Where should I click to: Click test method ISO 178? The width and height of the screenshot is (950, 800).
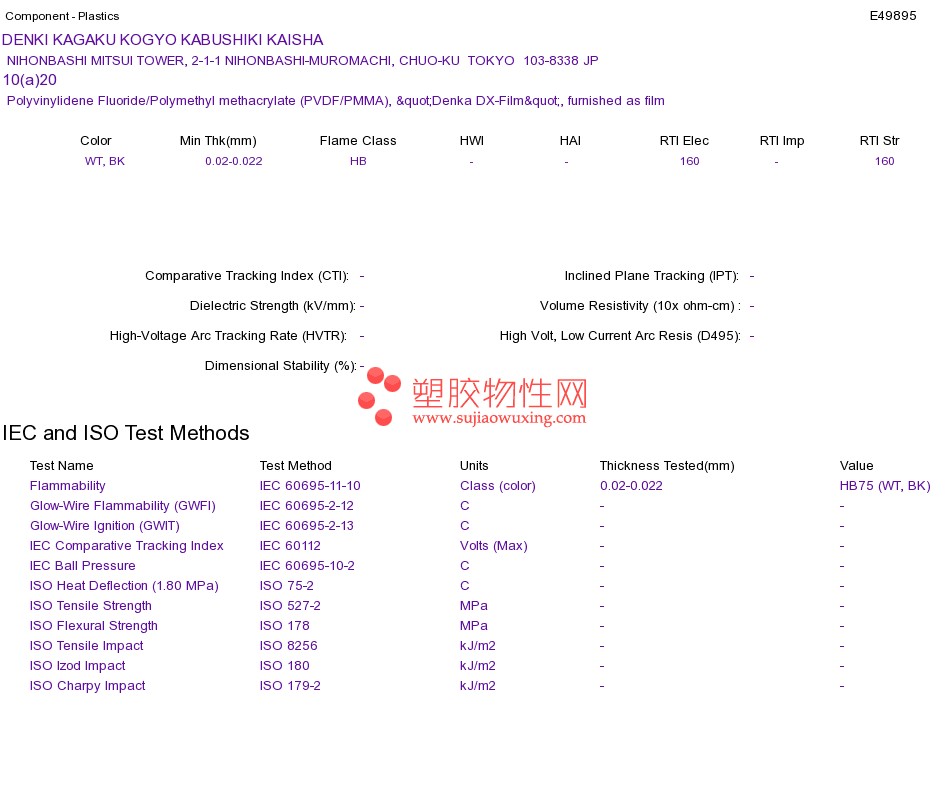pos(285,626)
